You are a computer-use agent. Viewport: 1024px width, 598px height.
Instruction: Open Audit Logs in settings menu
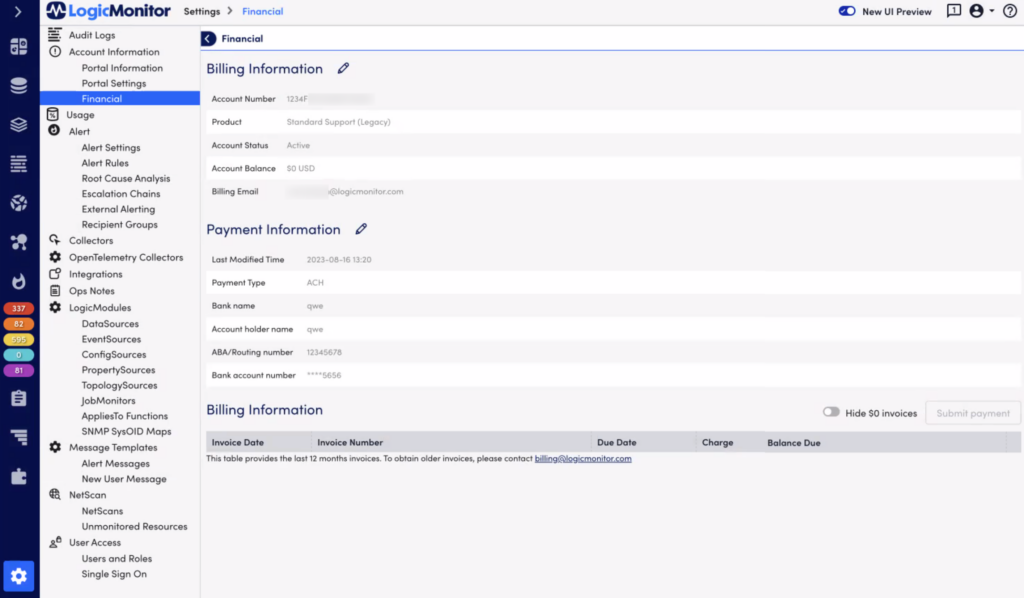coord(92,35)
